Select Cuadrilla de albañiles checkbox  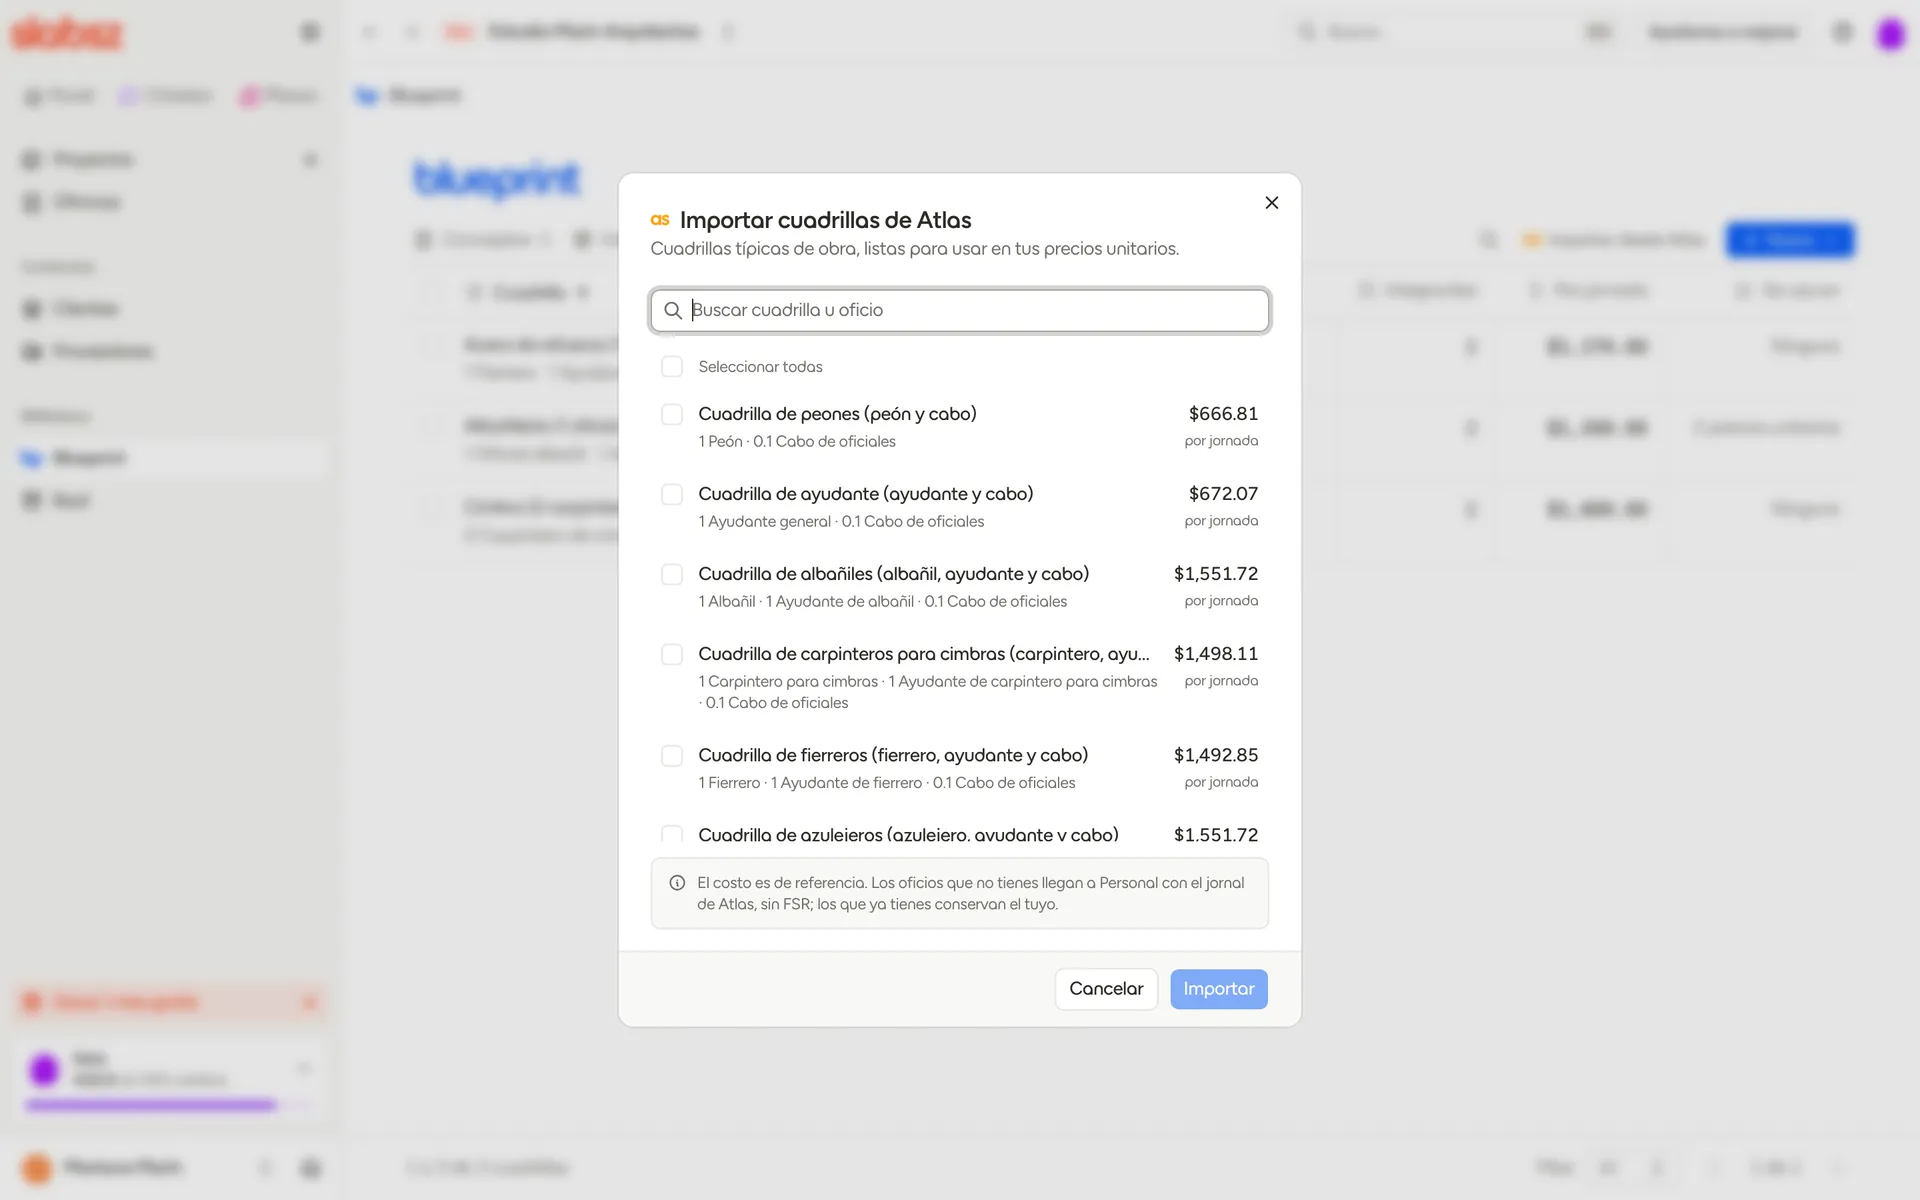coord(672,574)
